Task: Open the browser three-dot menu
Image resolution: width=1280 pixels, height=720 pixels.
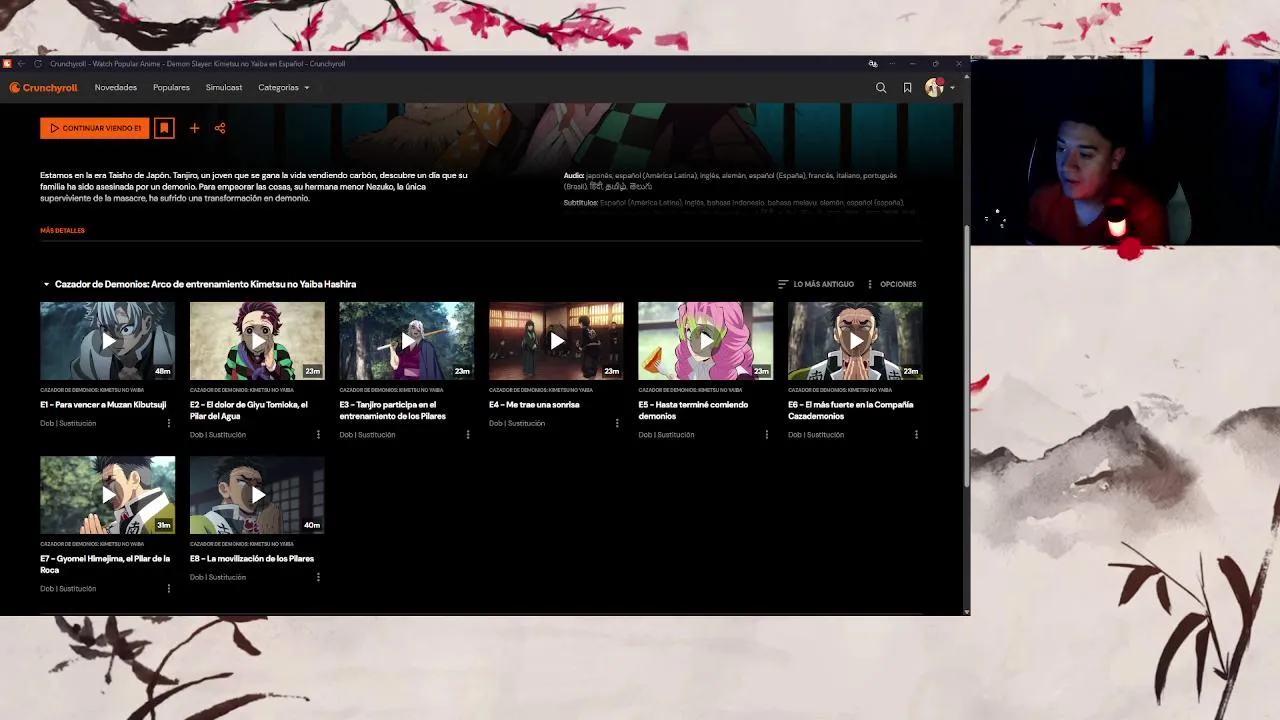Action: pyautogui.click(x=892, y=64)
